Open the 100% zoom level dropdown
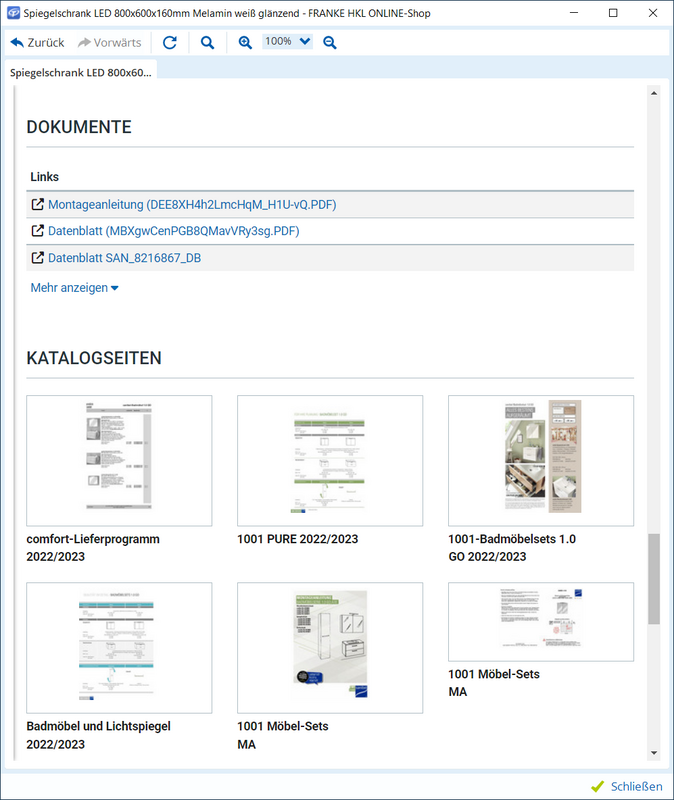The width and height of the screenshot is (674, 800). (x=287, y=42)
